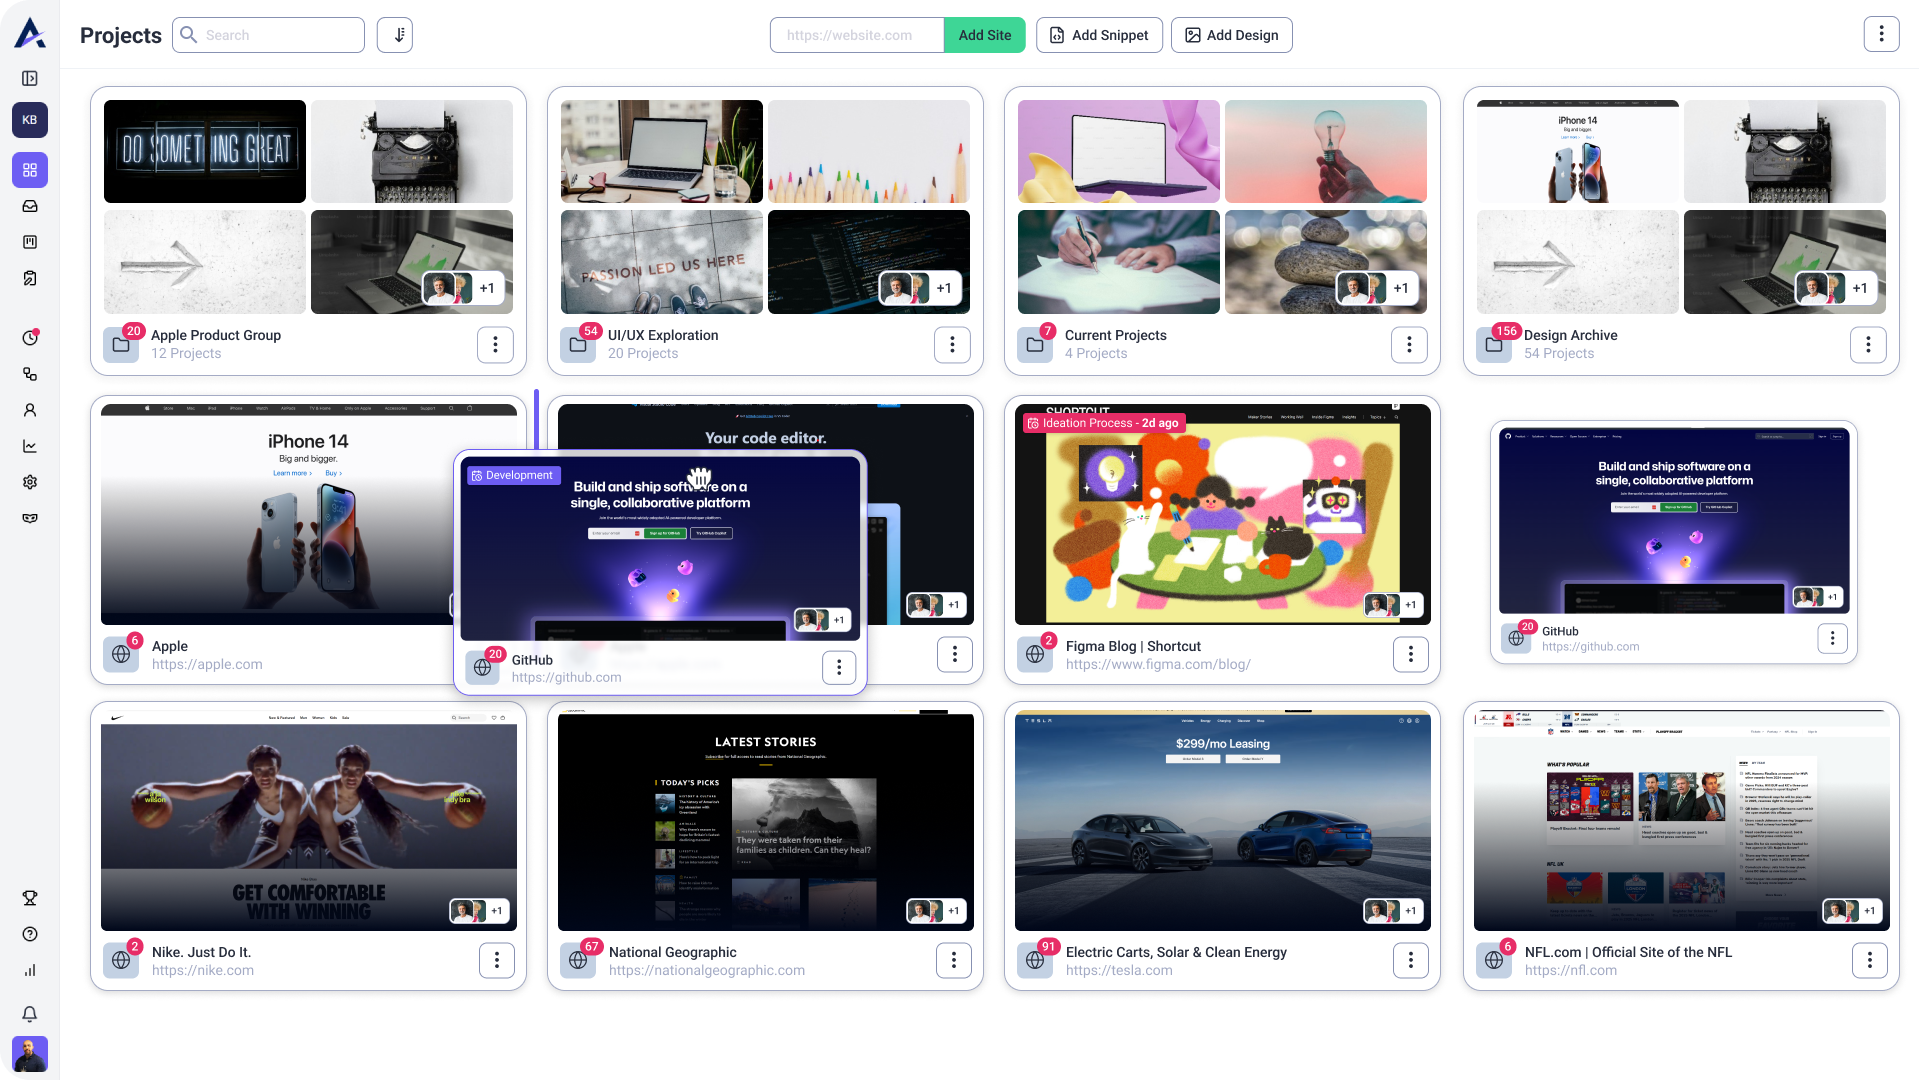This screenshot has height=1080, width=1920.
Task: Open https://apple.com link
Action: point(207,664)
